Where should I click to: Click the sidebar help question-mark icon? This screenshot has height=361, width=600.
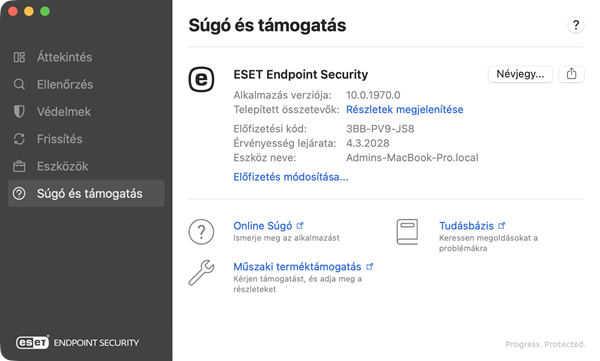pyautogui.click(x=19, y=193)
